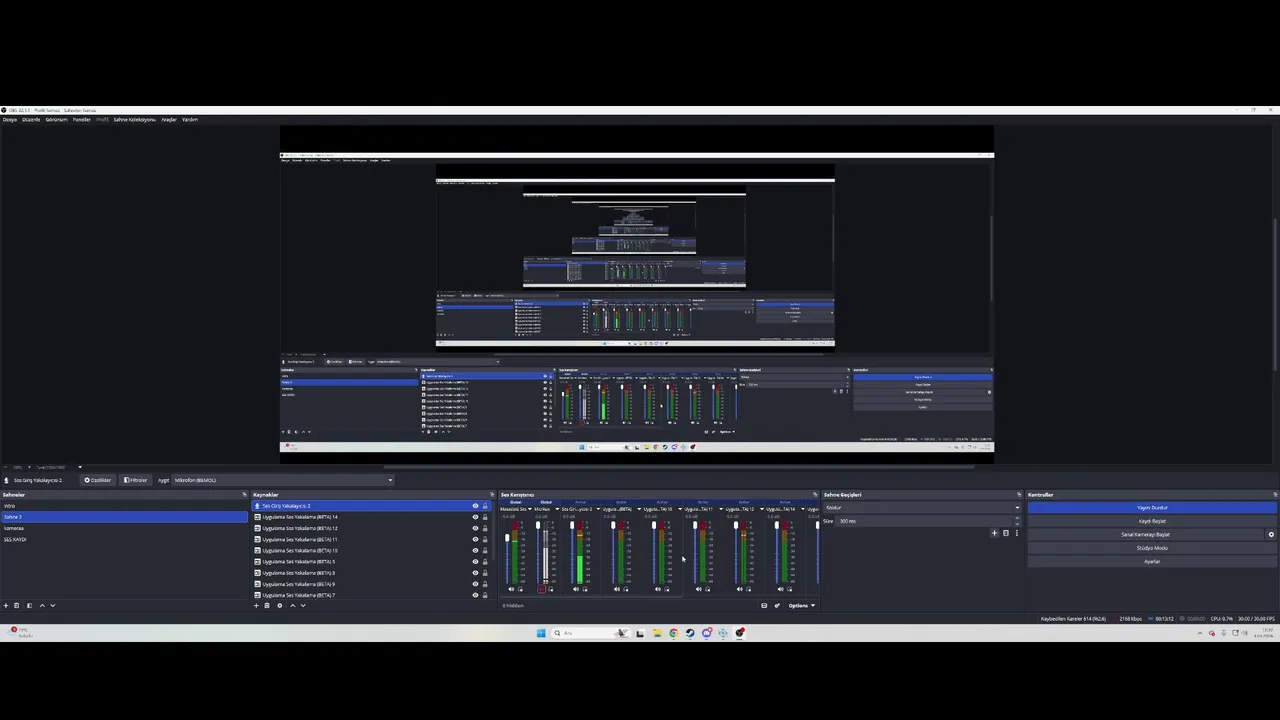Viewport: 1280px width, 720px height.
Task: Open transition properties three-dot menu
Action: click(1017, 533)
